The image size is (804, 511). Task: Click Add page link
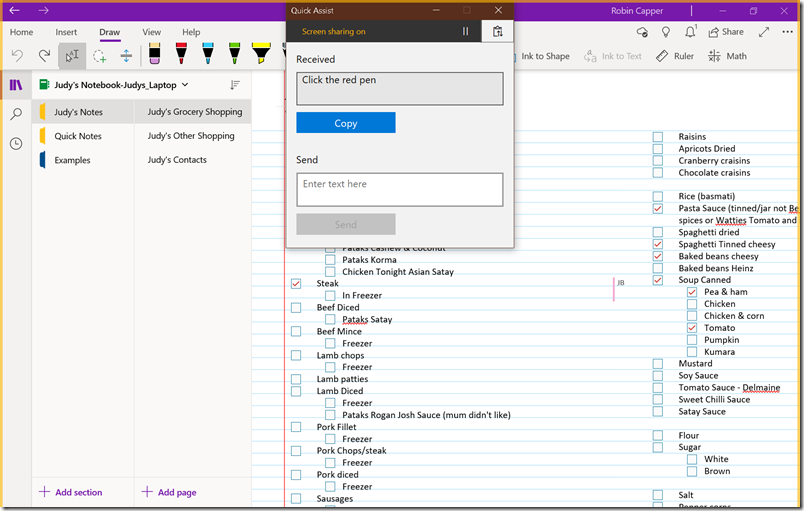[x=169, y=492]
